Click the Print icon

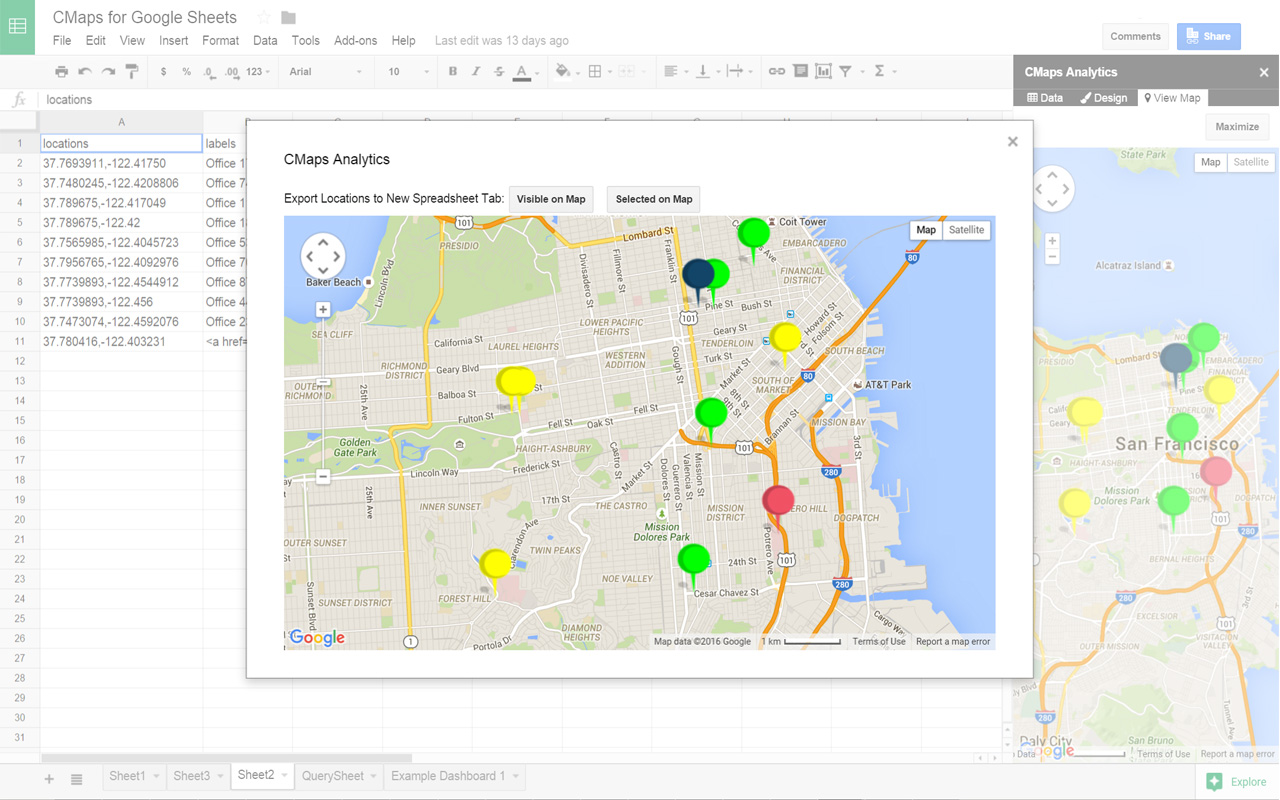click(60, 71)
